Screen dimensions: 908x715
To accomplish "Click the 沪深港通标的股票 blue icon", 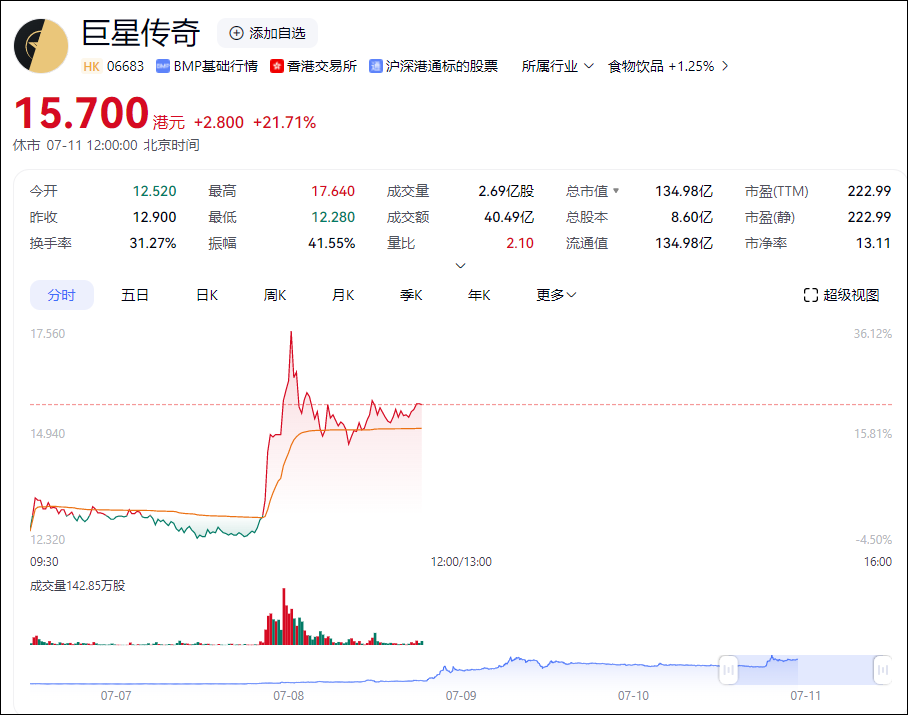I will (376, 66).
